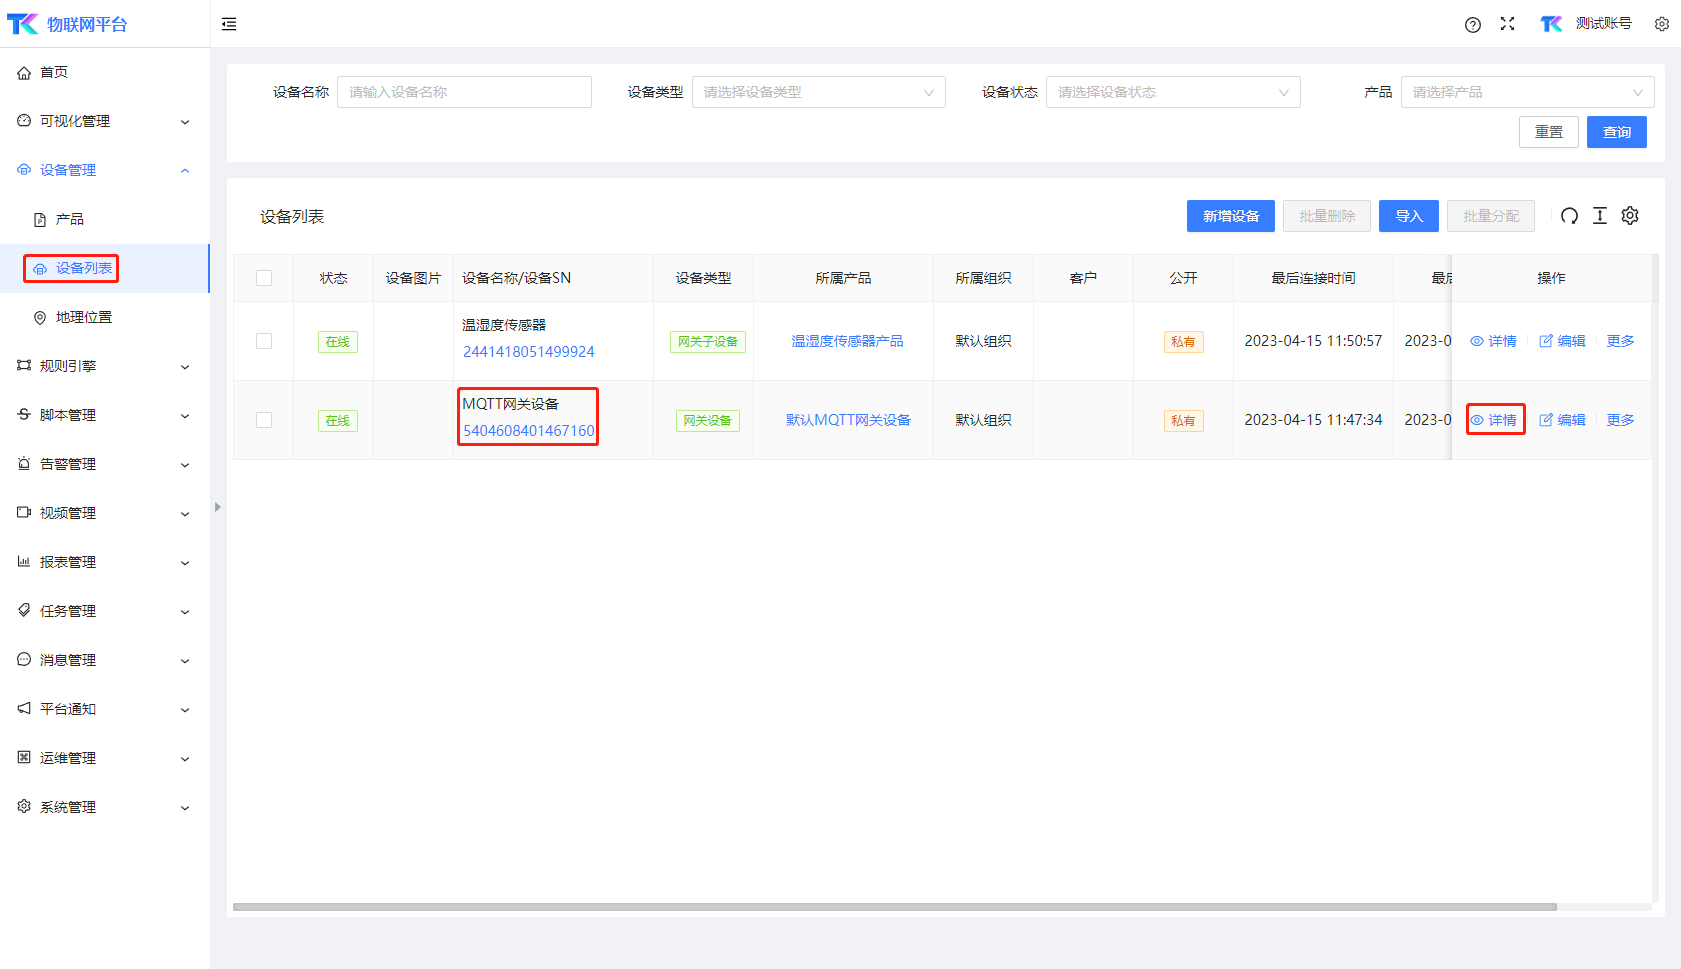Image resolution: width=1681 pixels, height=969 pixels.
Task: Click the 告警管理 bell icon
Action: [24, 464]
